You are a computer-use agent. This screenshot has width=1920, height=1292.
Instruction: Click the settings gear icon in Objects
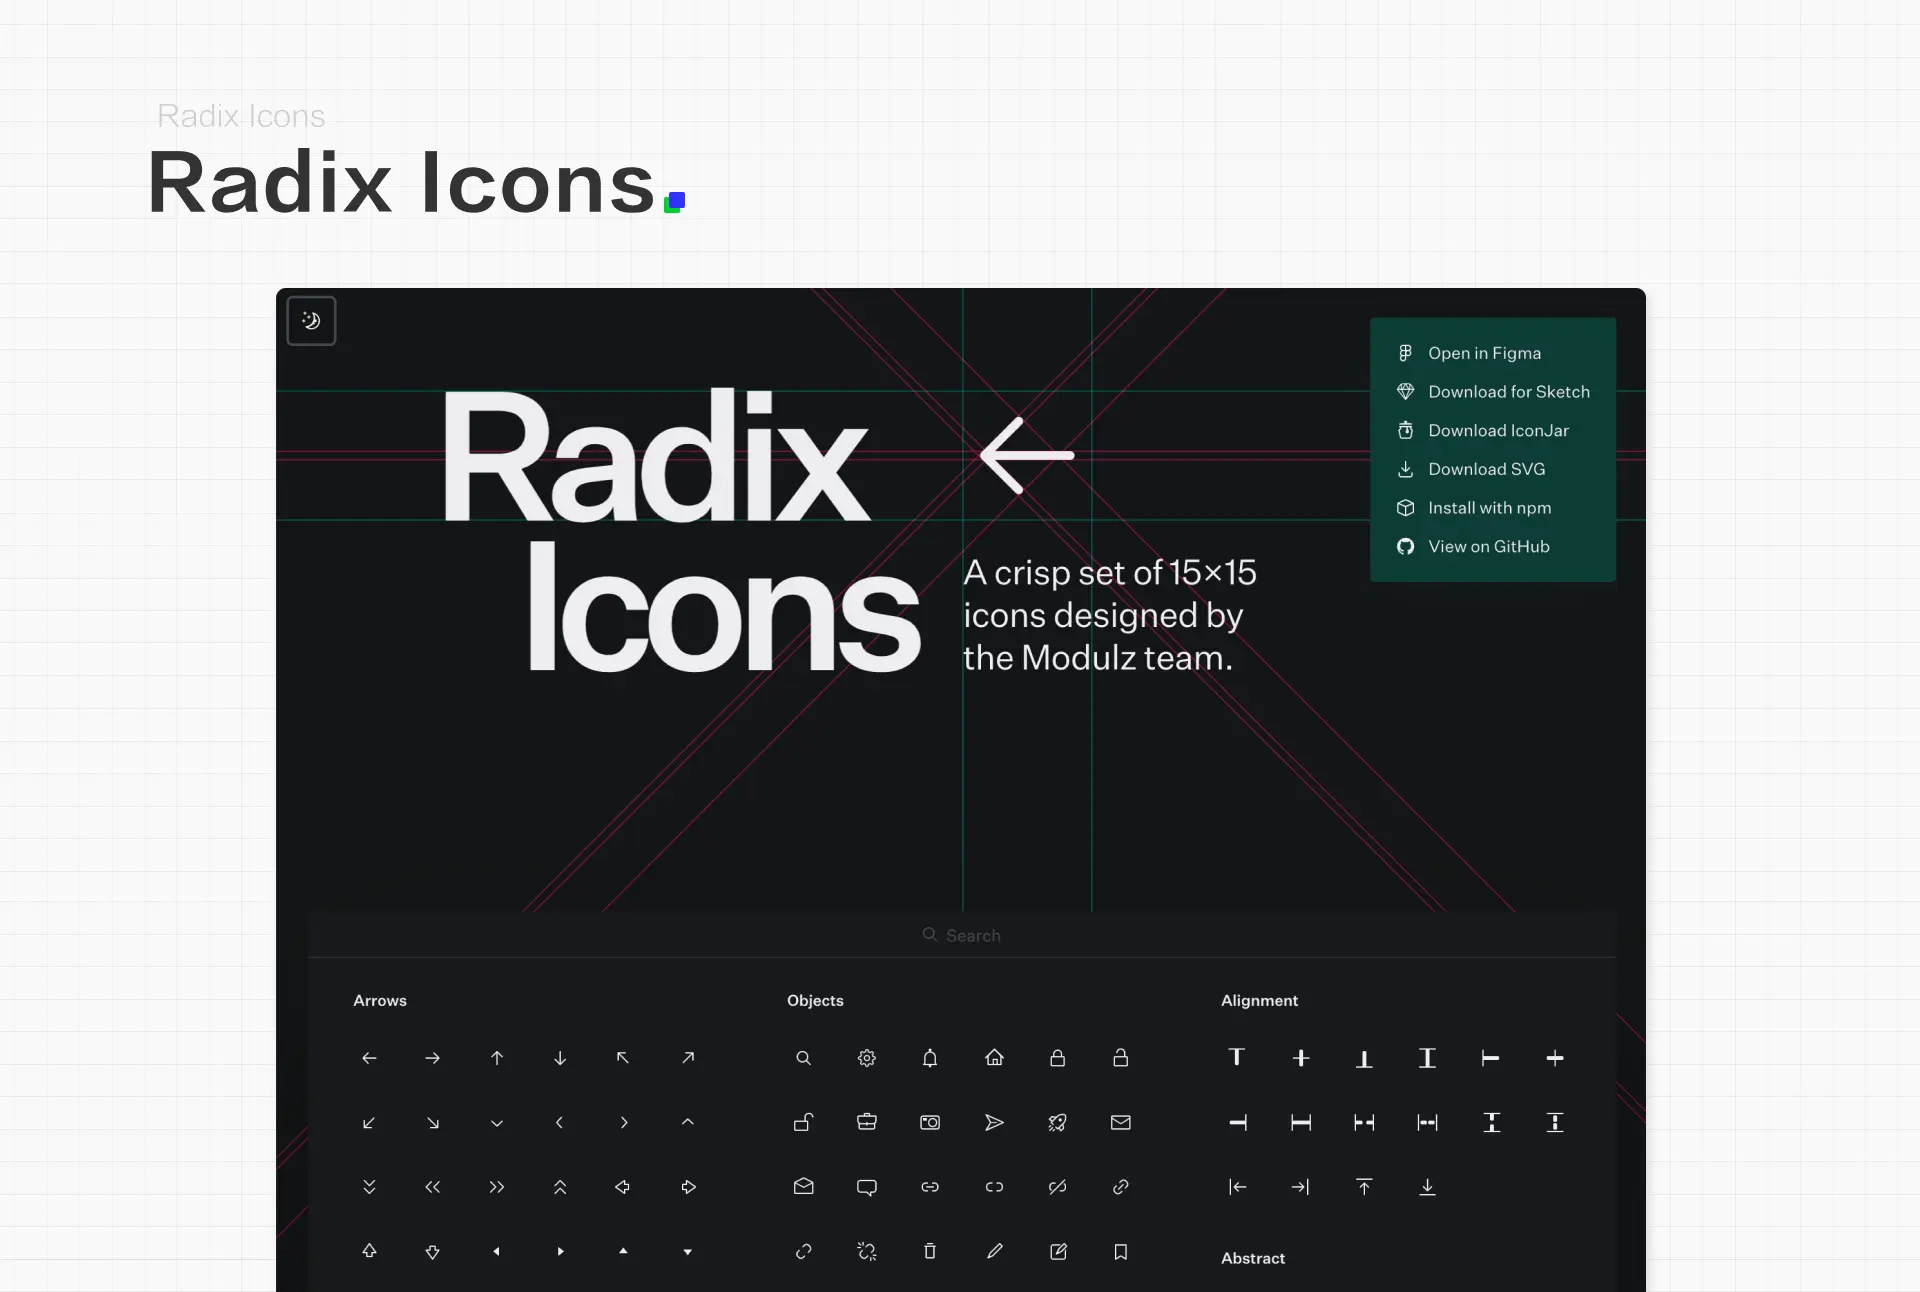(x=866, y=1057)
